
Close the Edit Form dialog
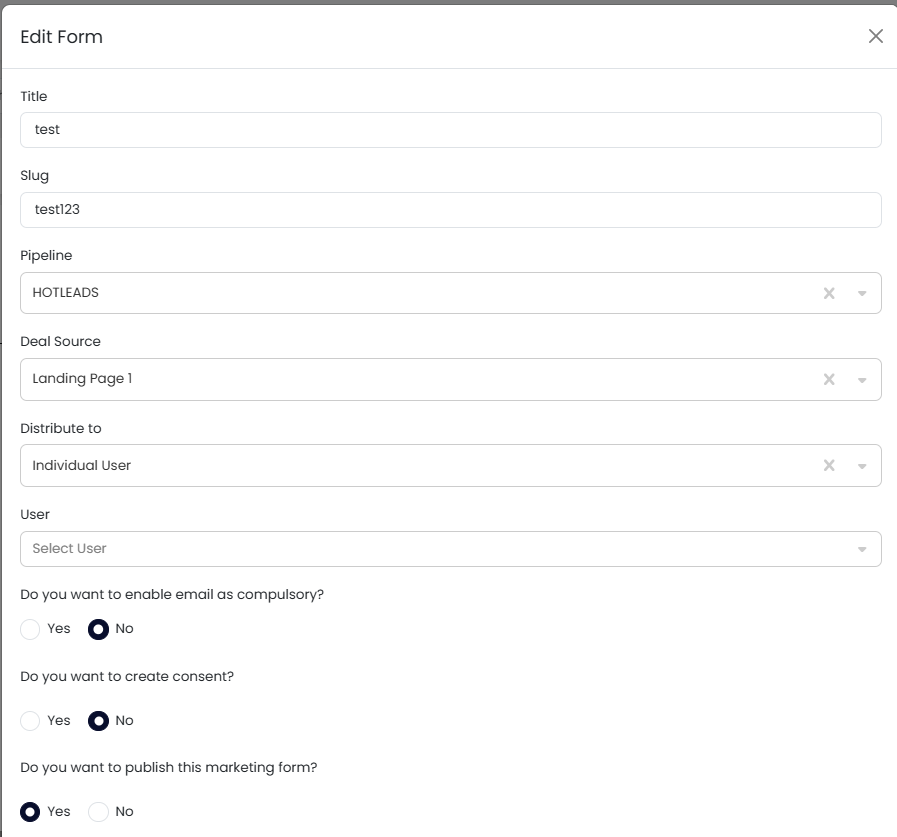pos(875,36)
